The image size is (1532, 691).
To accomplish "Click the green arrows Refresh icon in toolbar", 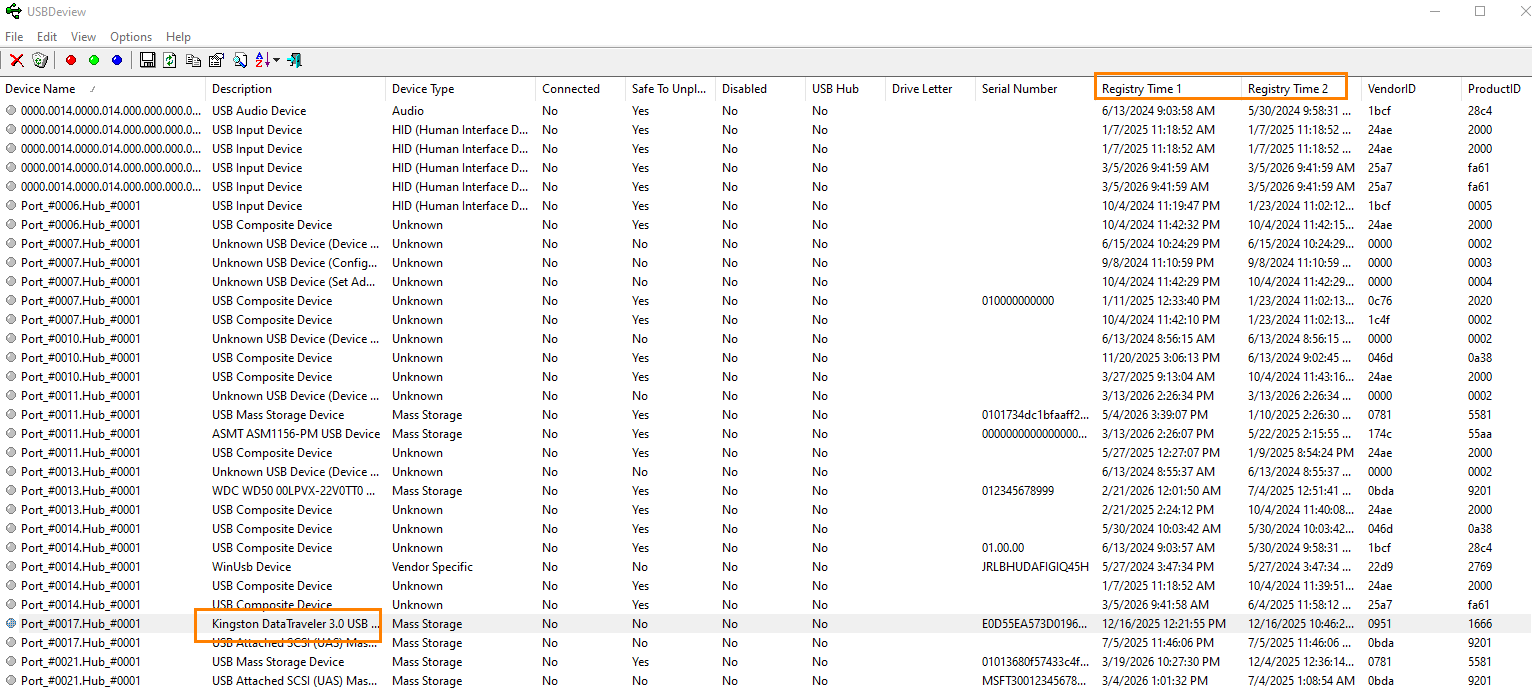I will point(170,60).
